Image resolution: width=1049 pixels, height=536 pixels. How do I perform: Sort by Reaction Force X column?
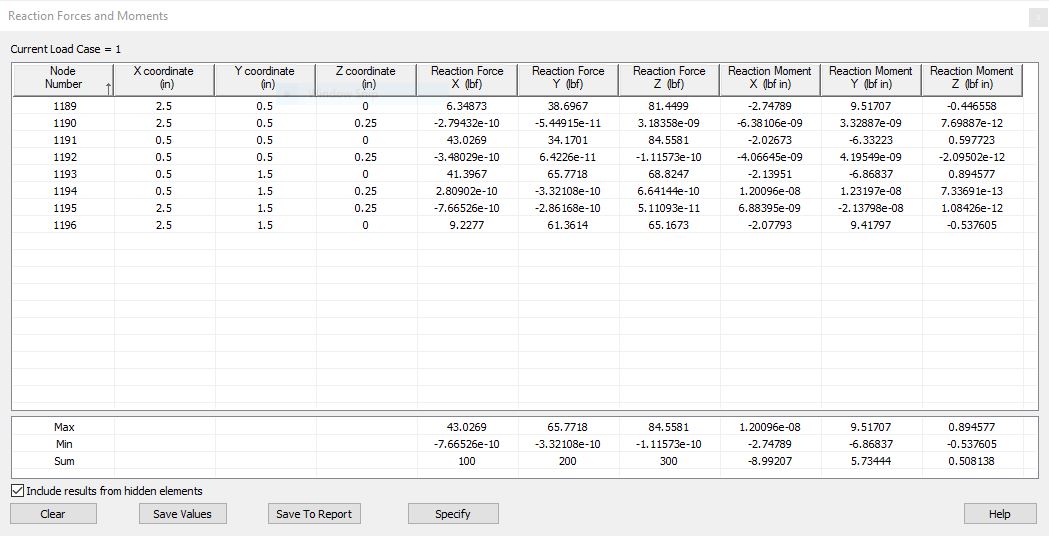point(467,78)
